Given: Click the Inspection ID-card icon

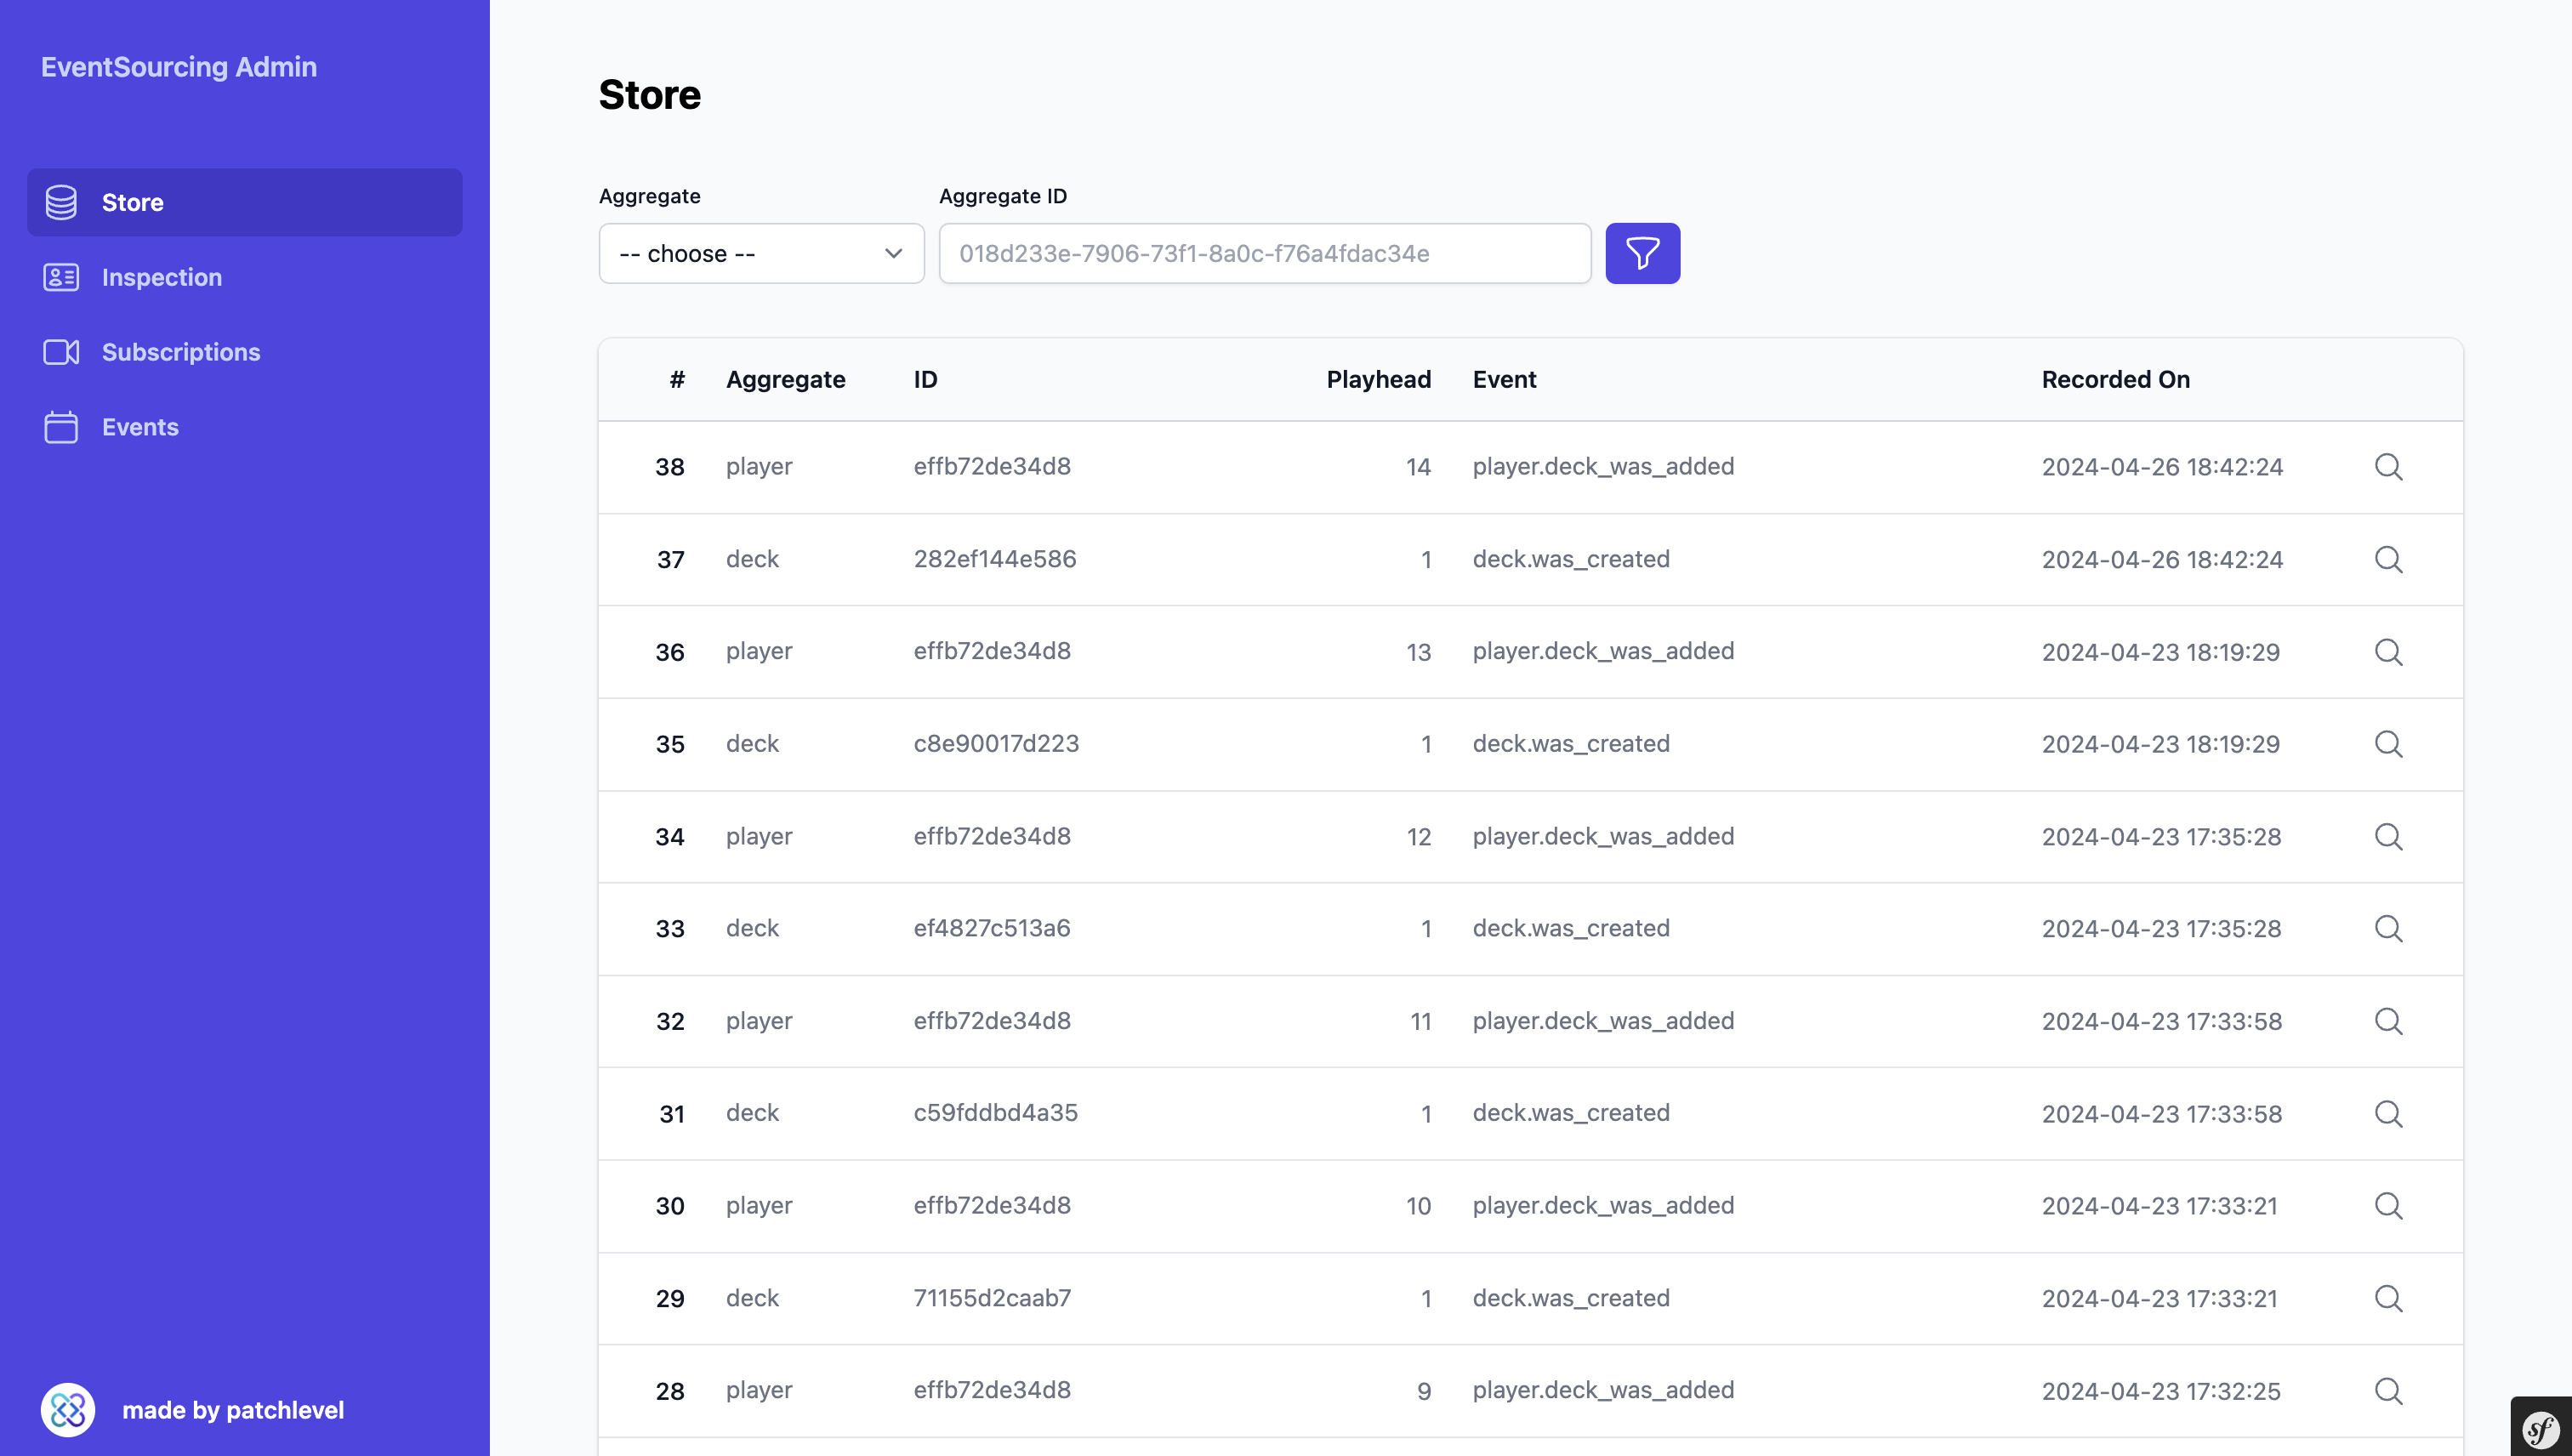Looking at the screenshot, I should point(61,277).
